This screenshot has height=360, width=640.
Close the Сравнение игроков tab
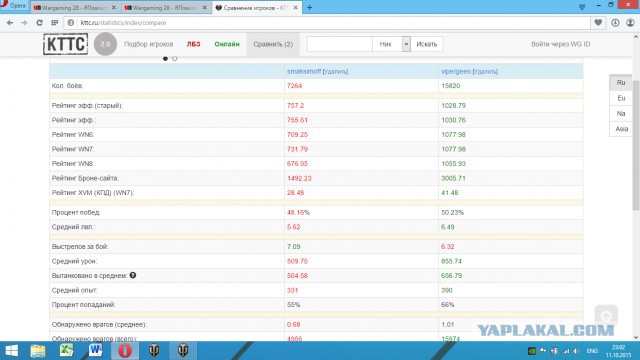coord(296,8)
